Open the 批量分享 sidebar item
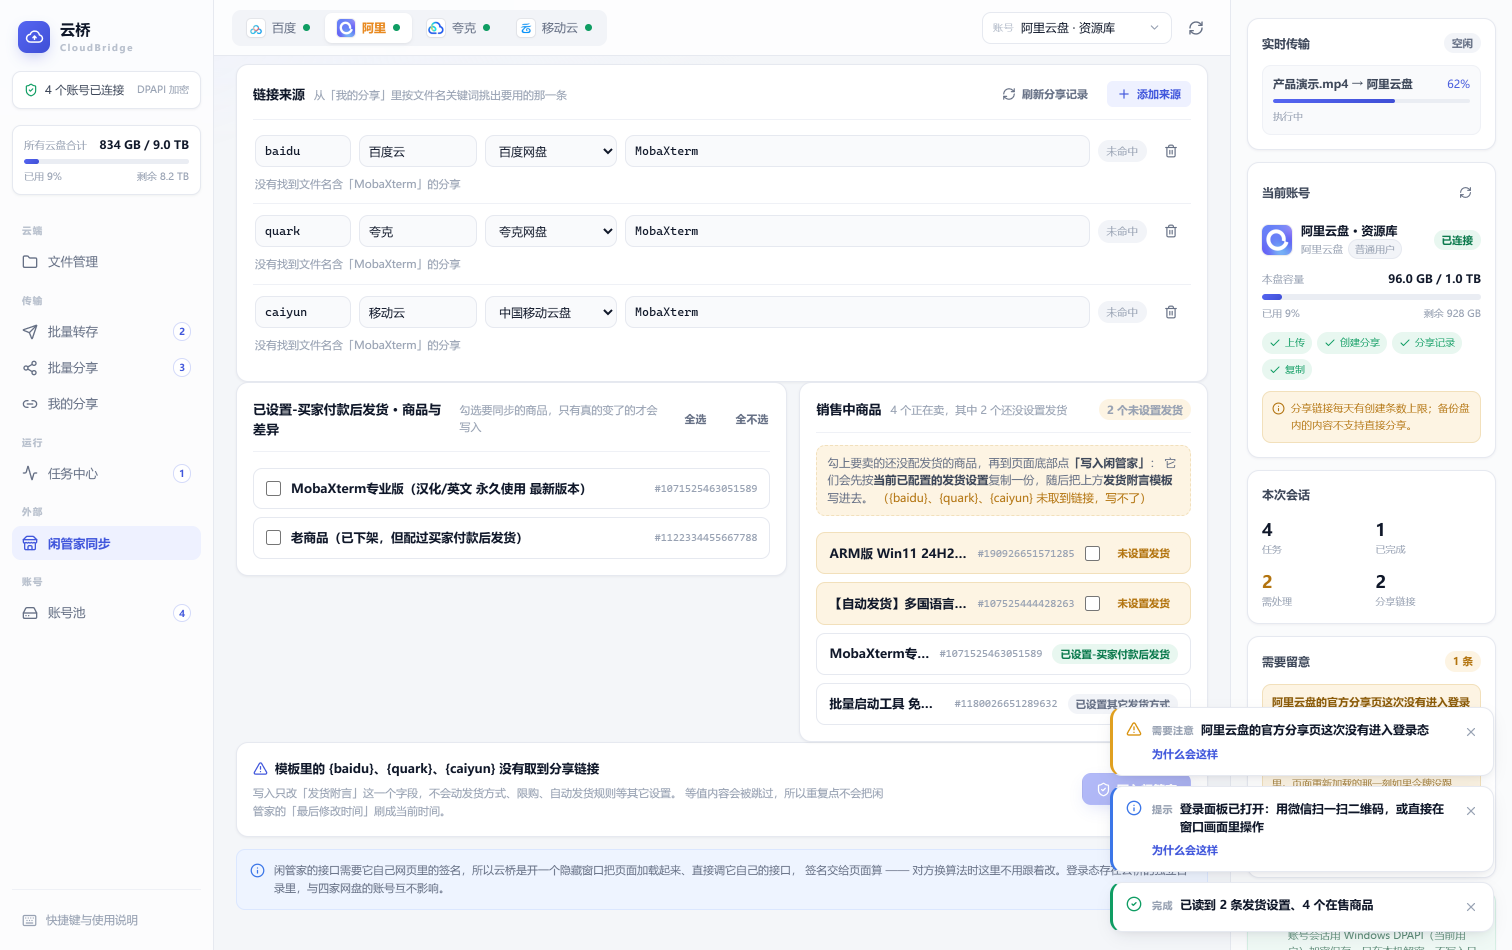Image resolution: width=1512 pixels, height=950 pixels. coord(106,368)
